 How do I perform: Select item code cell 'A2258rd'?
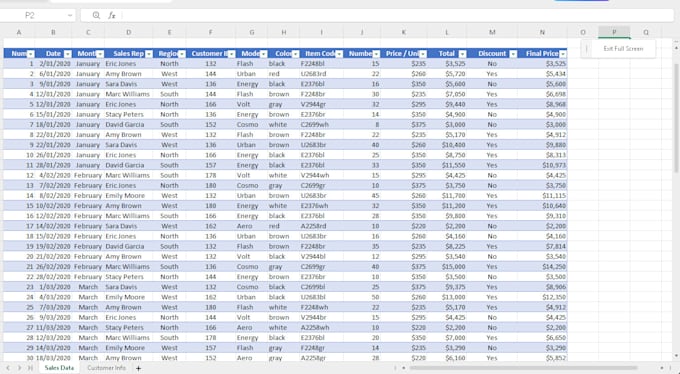click(321, 226)
